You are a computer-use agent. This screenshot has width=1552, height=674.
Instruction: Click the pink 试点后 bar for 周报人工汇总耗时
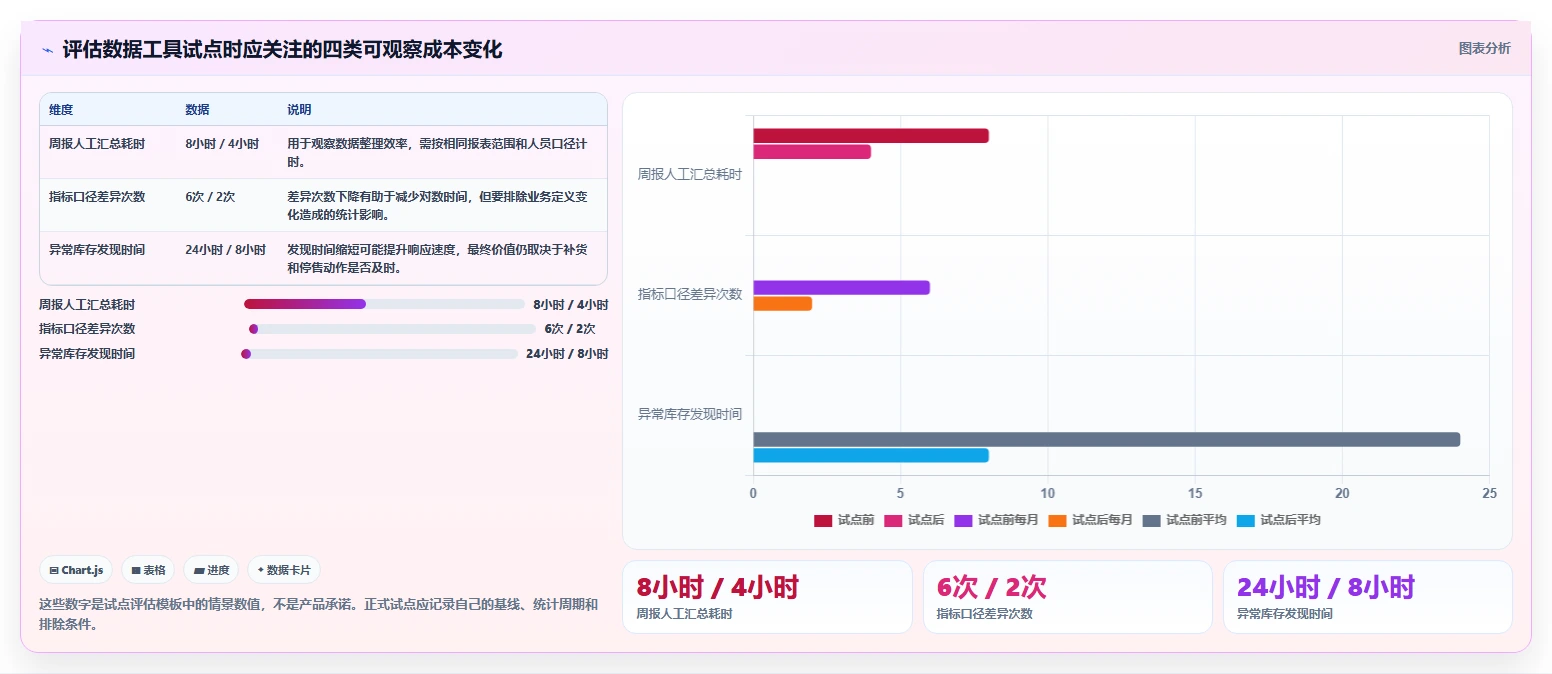click(x=812, y=152)
